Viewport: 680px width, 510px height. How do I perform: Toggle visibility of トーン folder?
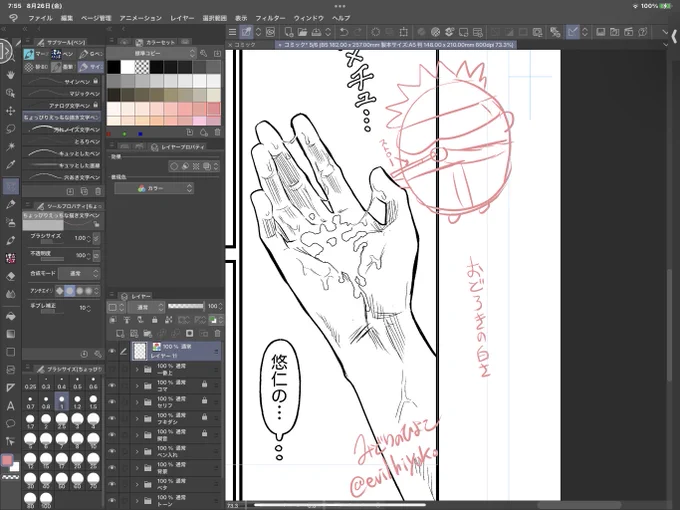point(112,500)
